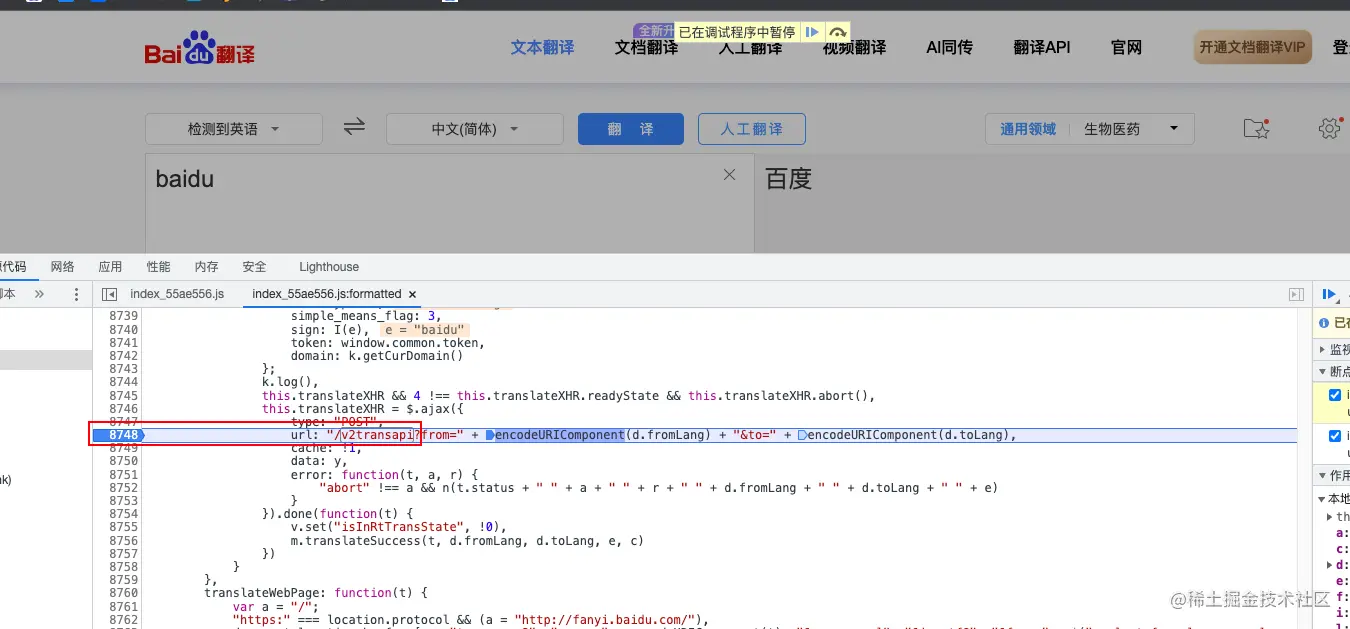Viewport: 1350px width, 629px height.
Task: Open the Lighthouse DevTools panel
Action: pos(329,267)
